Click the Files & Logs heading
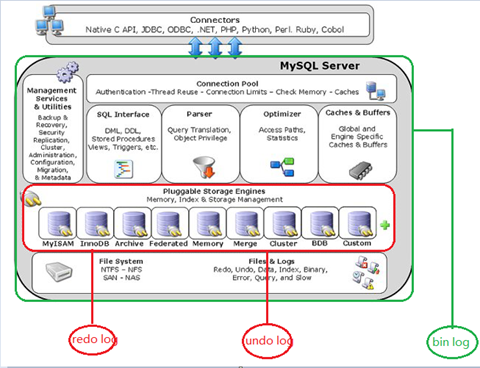480x368 pixels. [272, 261]
